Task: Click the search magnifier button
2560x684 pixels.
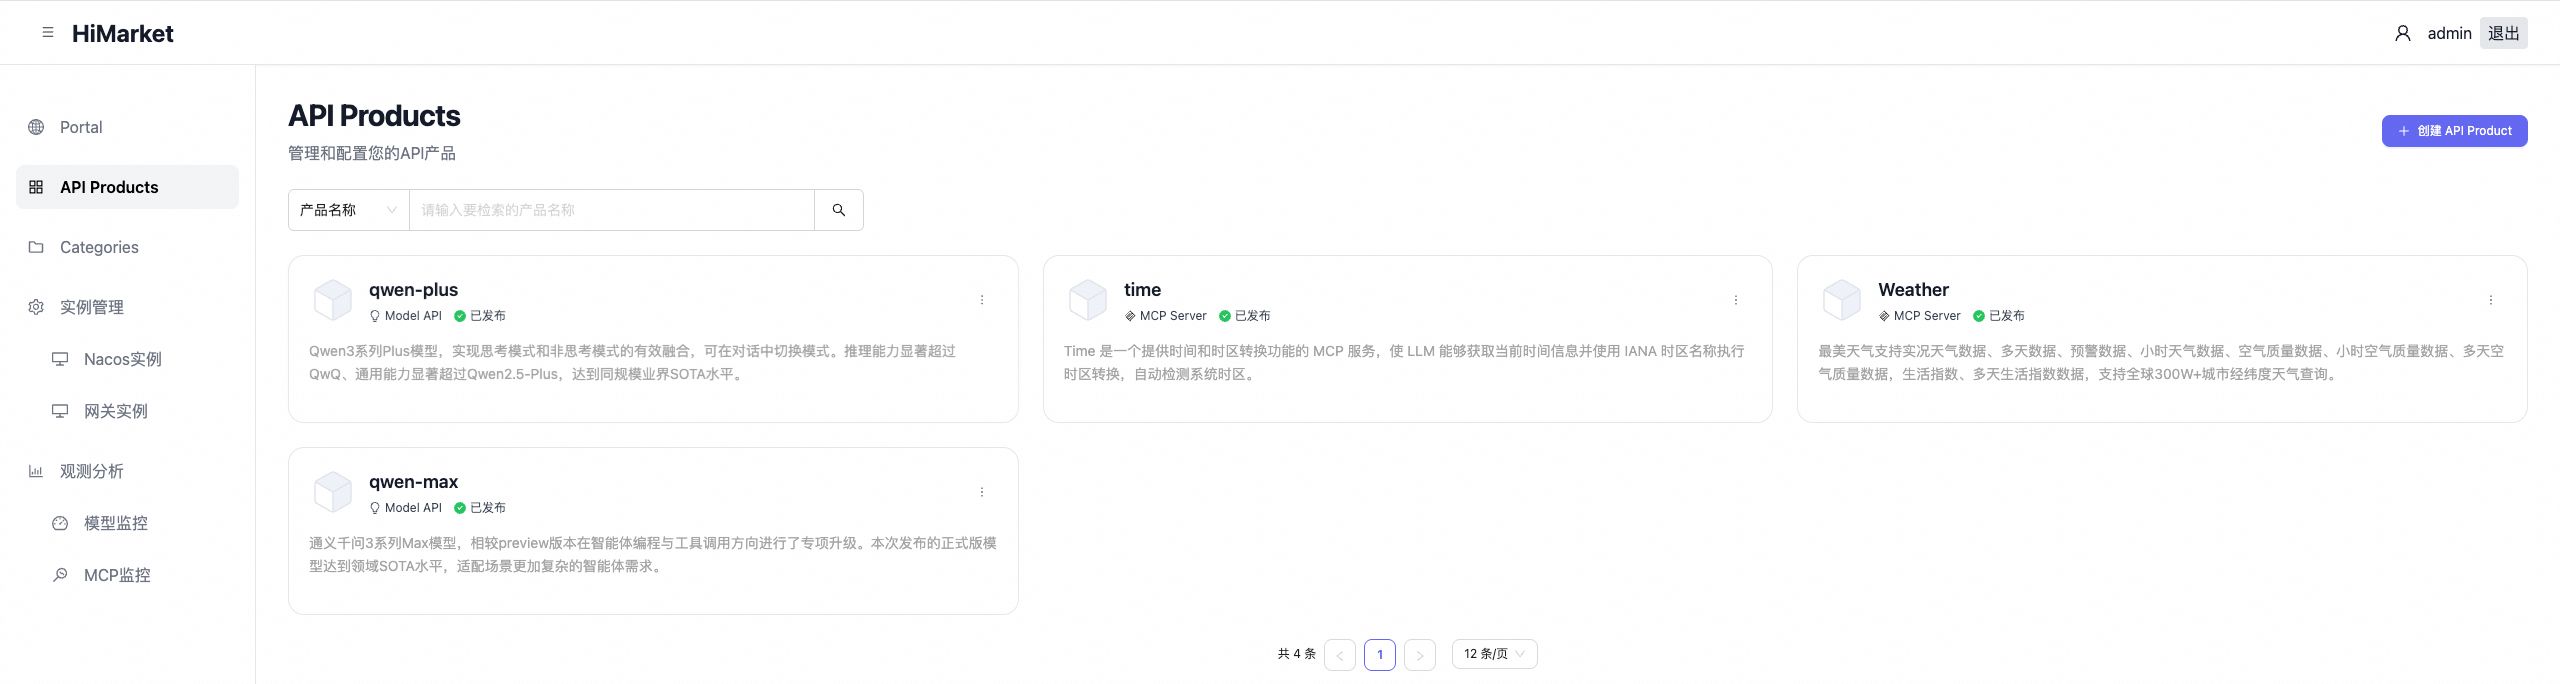Action: [838, 210]
